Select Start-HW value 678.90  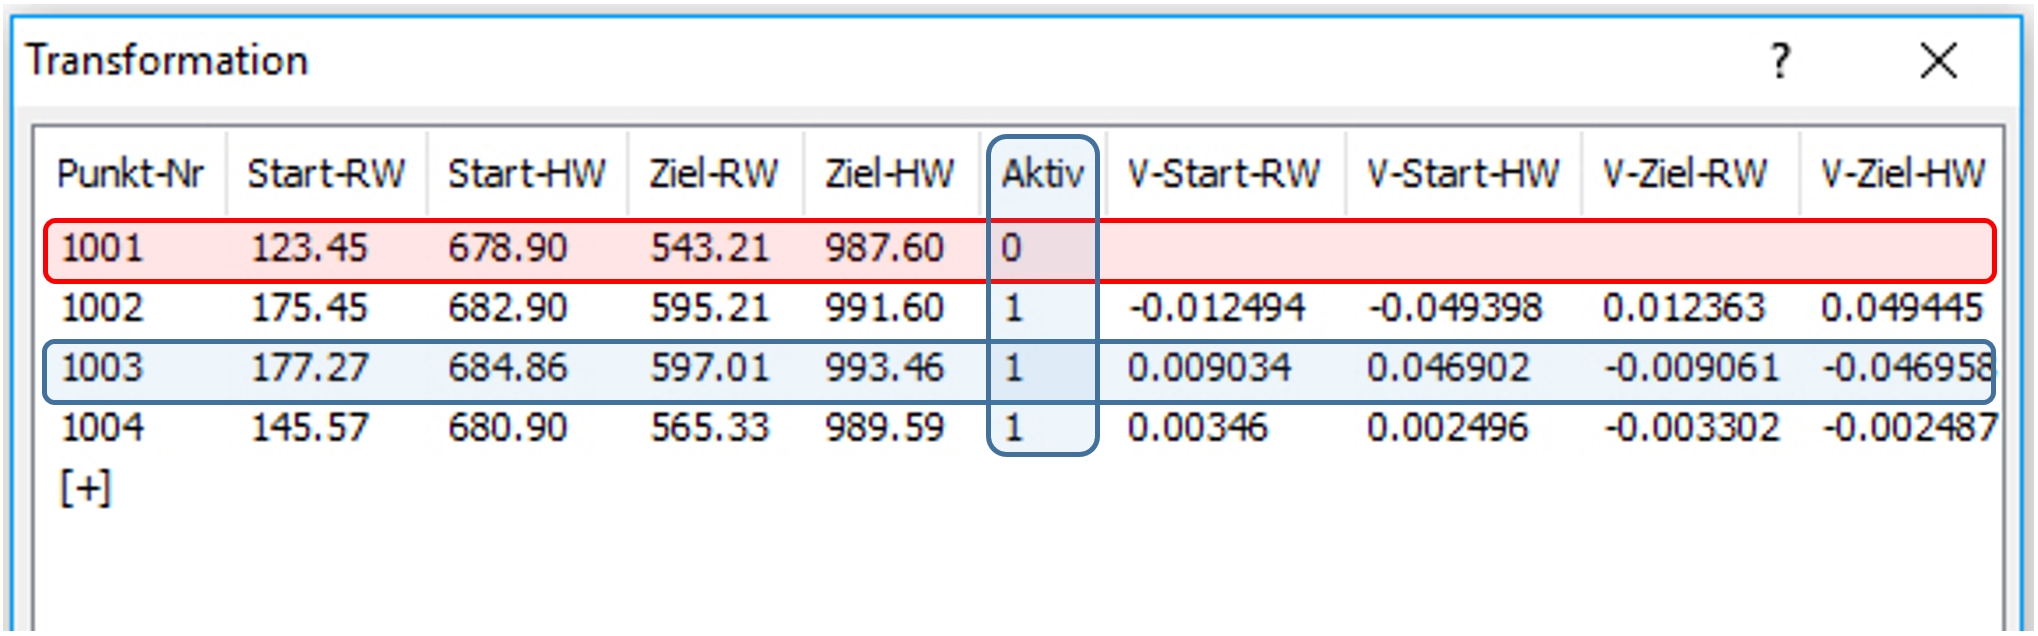click(x=508, y=247)
